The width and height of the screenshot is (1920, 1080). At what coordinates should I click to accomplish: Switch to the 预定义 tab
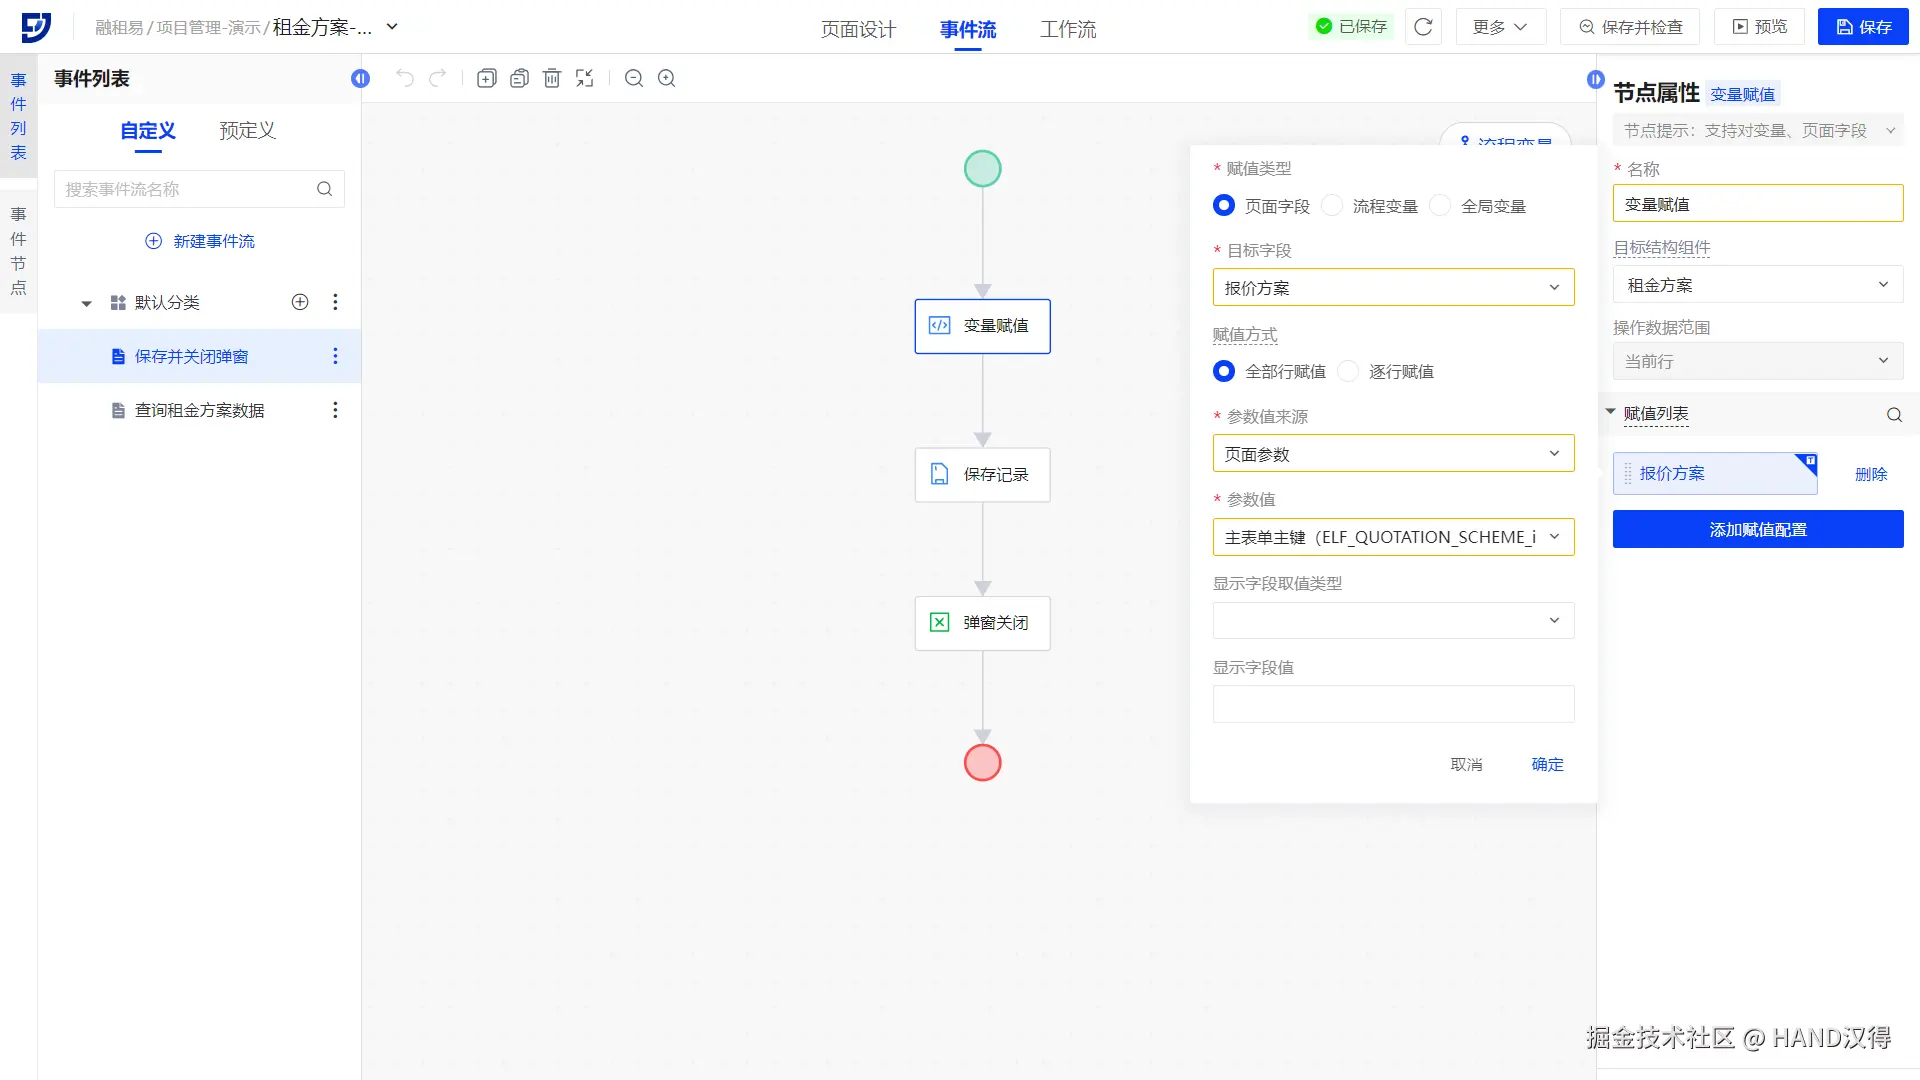point(247,131)
